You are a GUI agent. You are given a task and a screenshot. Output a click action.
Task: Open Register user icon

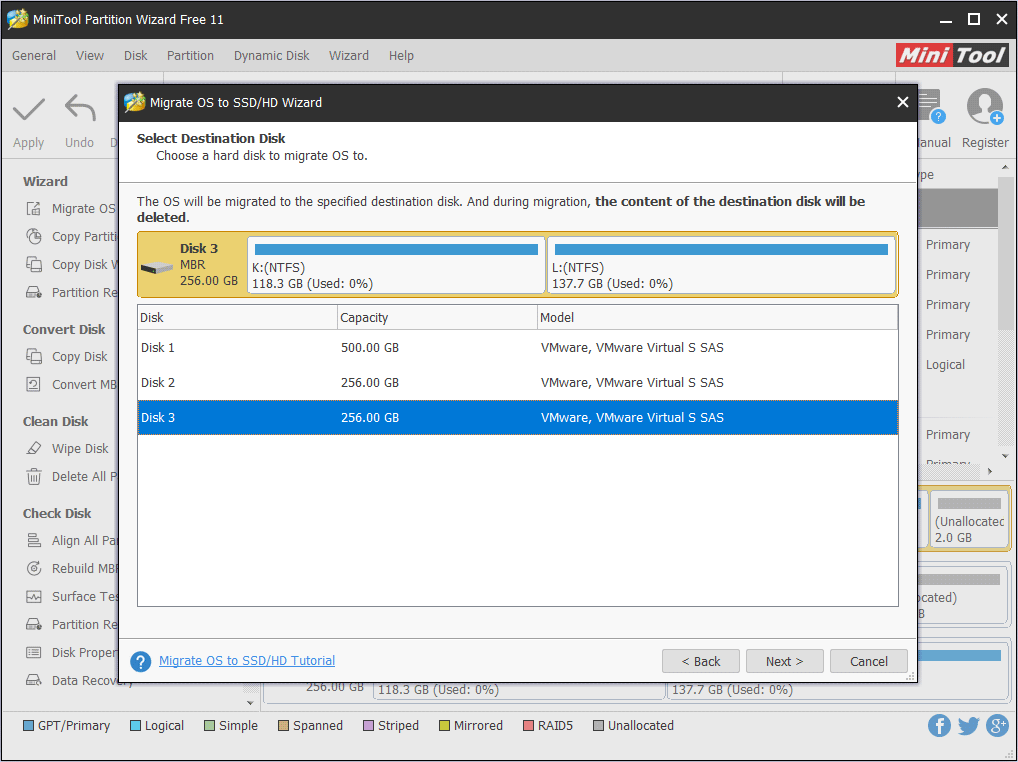pos(985,106)
